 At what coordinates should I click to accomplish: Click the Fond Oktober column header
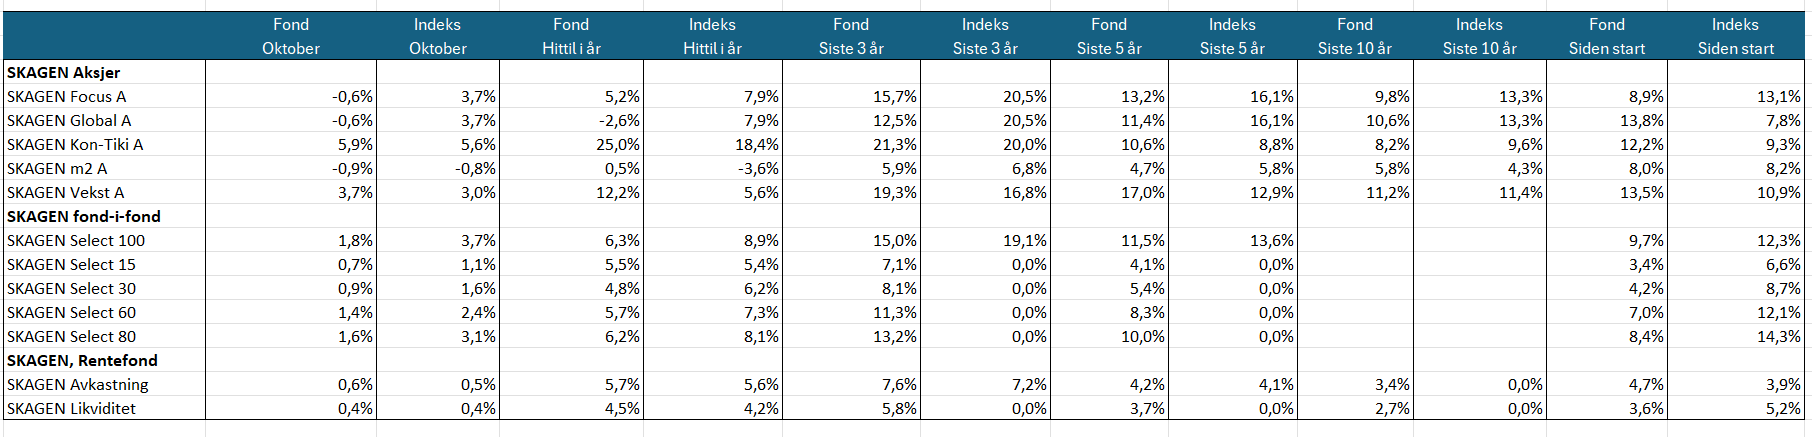coord(291,36)
